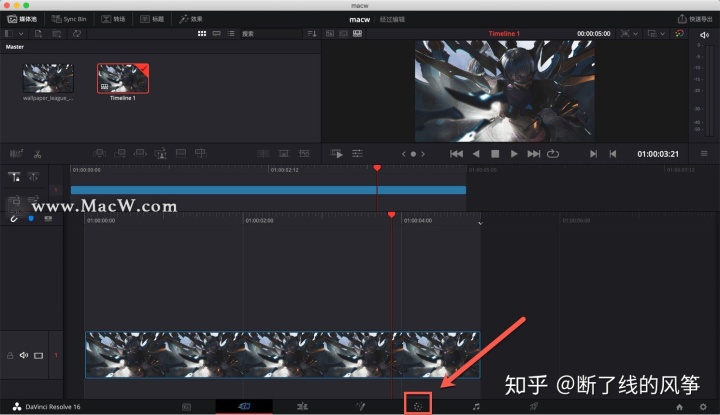720x415 pixels.
Task: Click the append to end icon
Action: tap(120, 153)
